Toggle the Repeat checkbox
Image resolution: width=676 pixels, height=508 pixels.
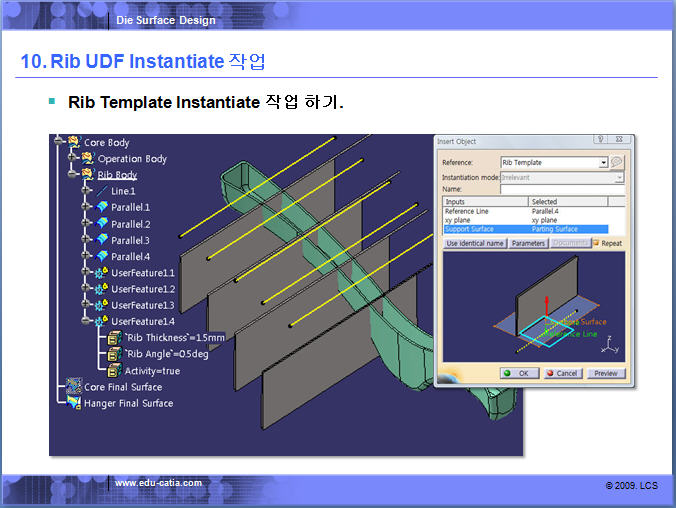pyautogui.click(x=594, y=243)
